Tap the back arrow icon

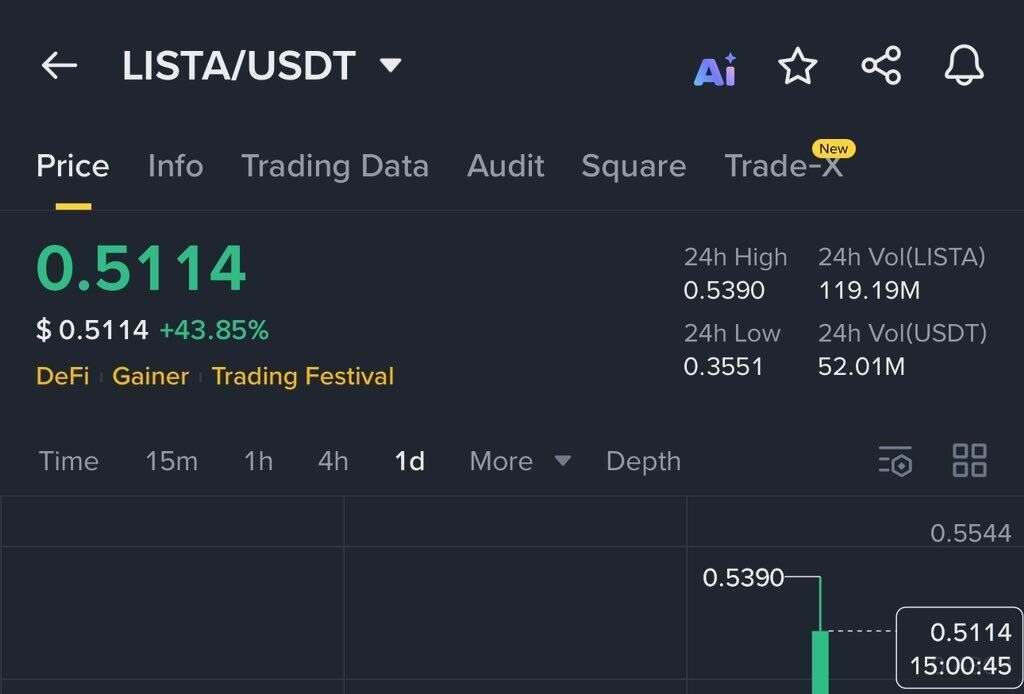[59, 66]
